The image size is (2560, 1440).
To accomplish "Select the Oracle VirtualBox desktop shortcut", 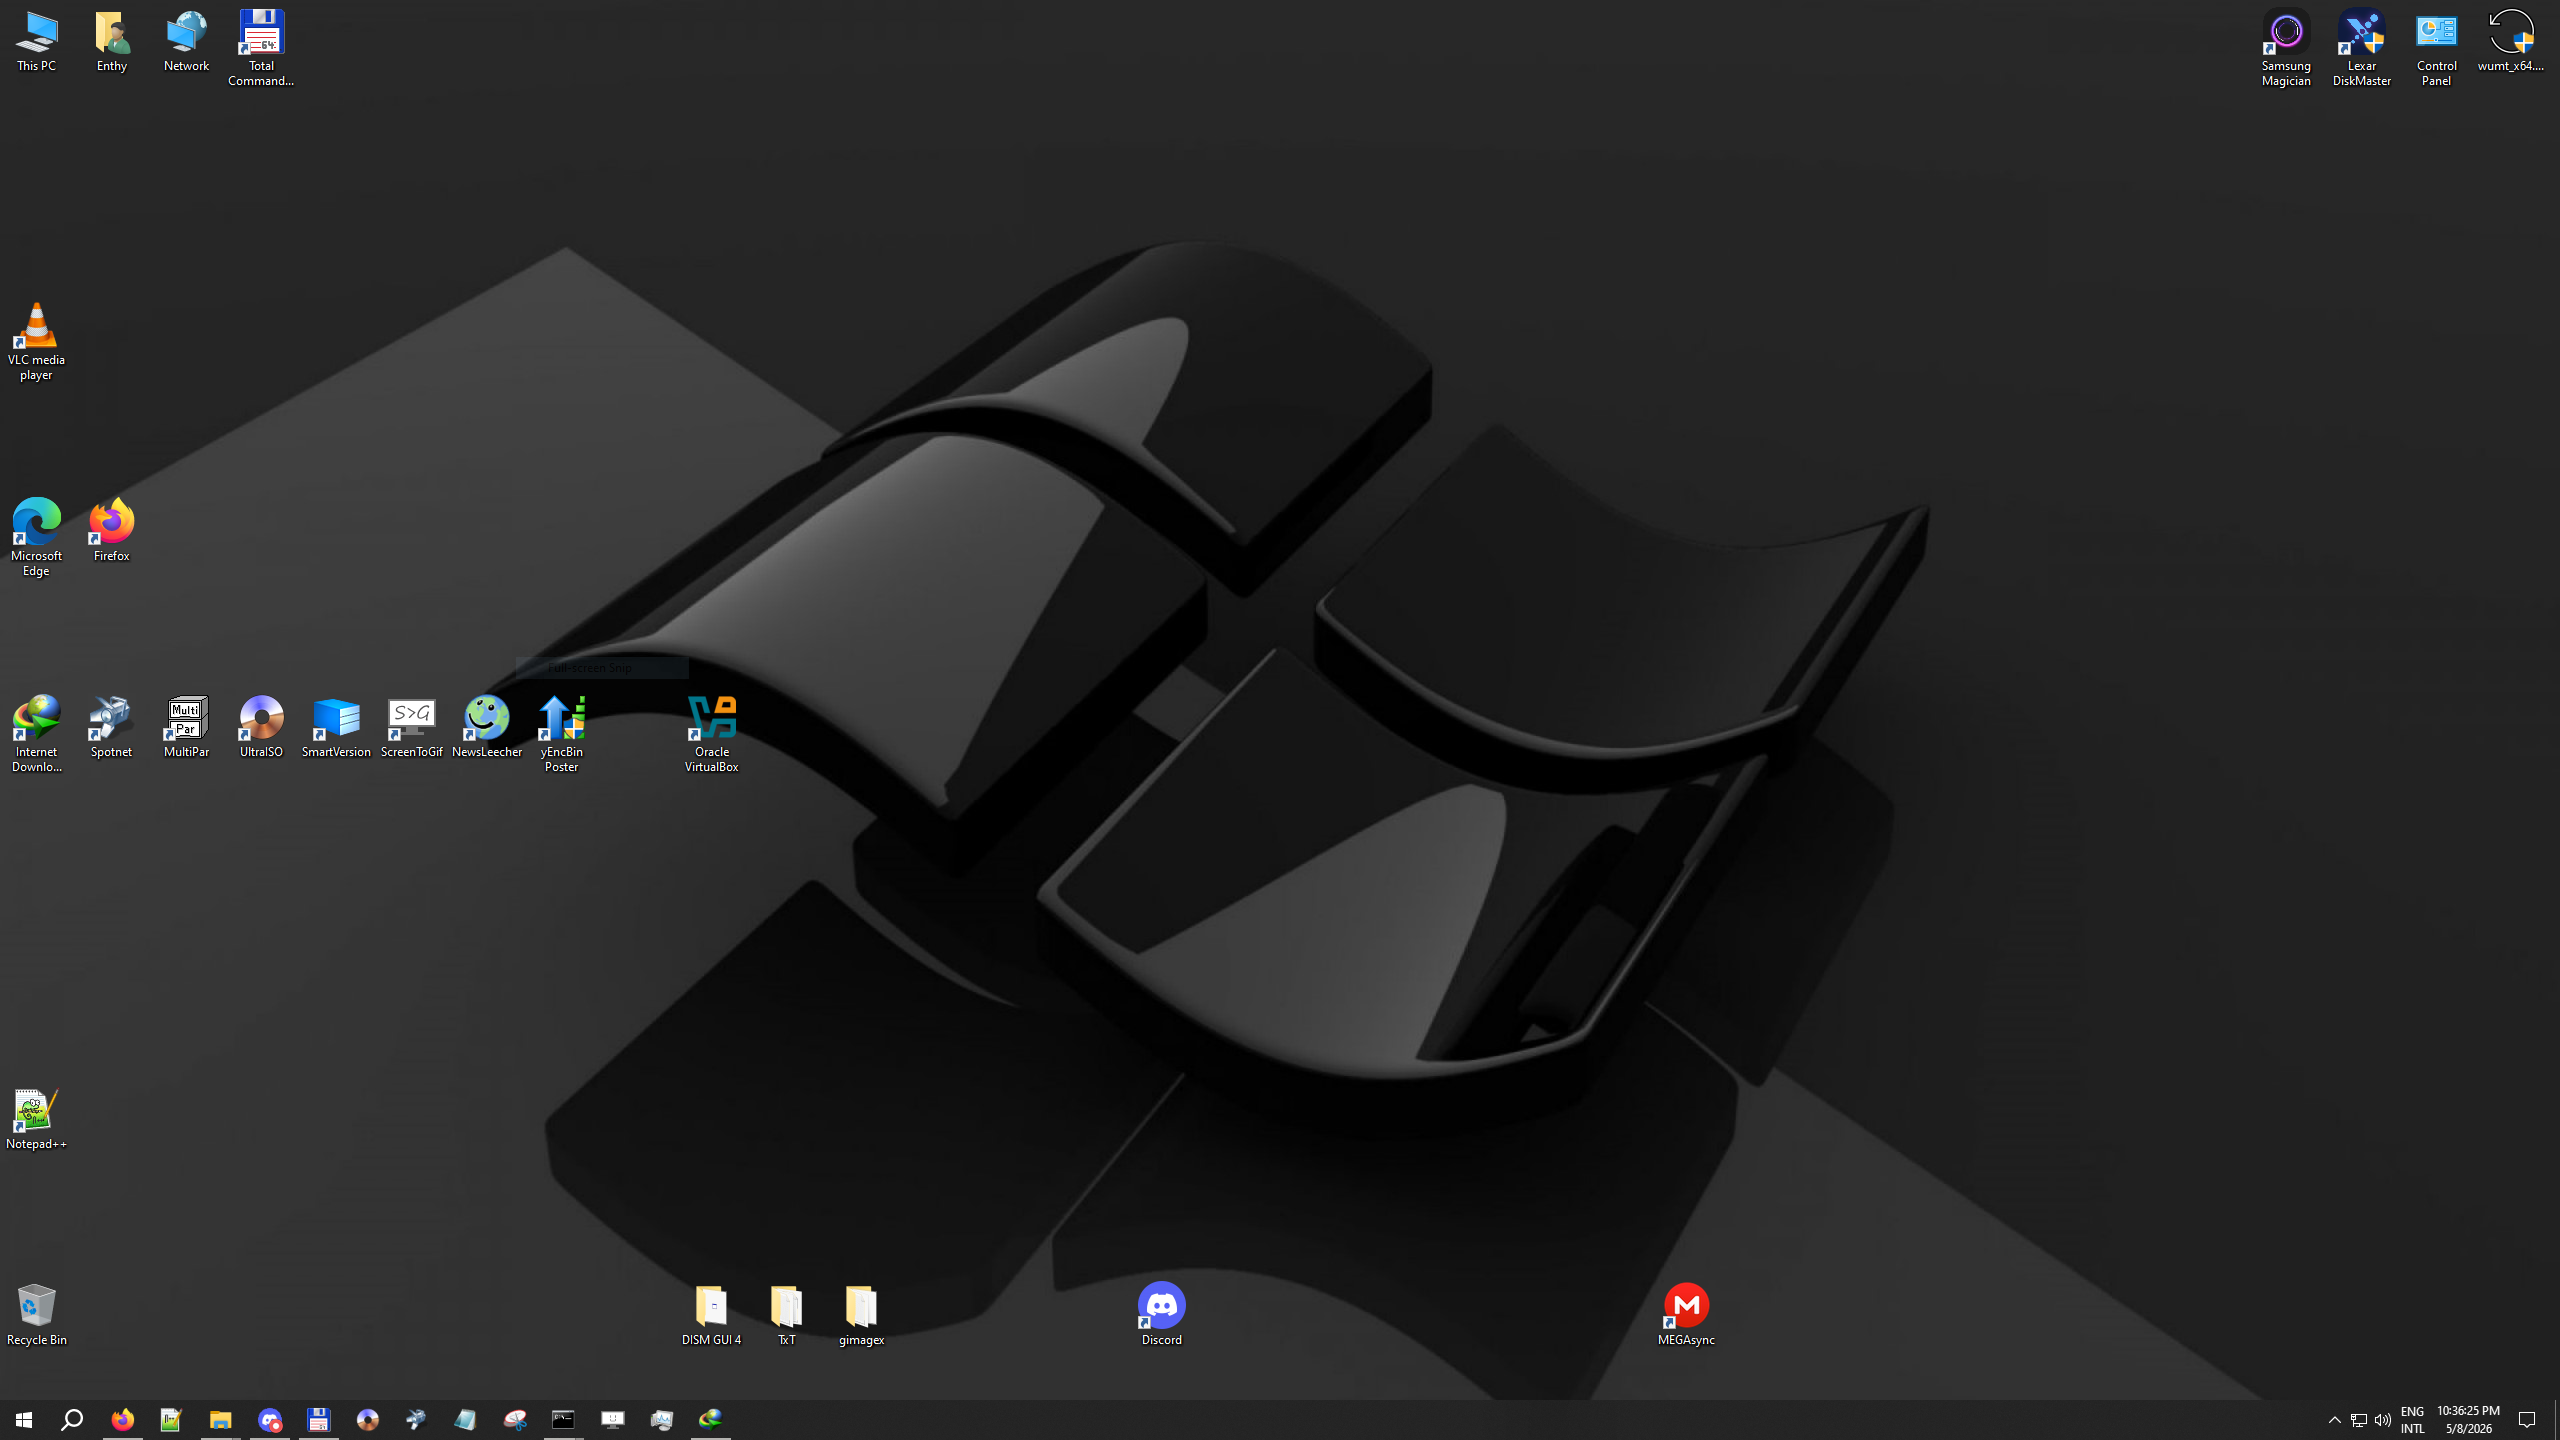I will [x=711, y=734].
